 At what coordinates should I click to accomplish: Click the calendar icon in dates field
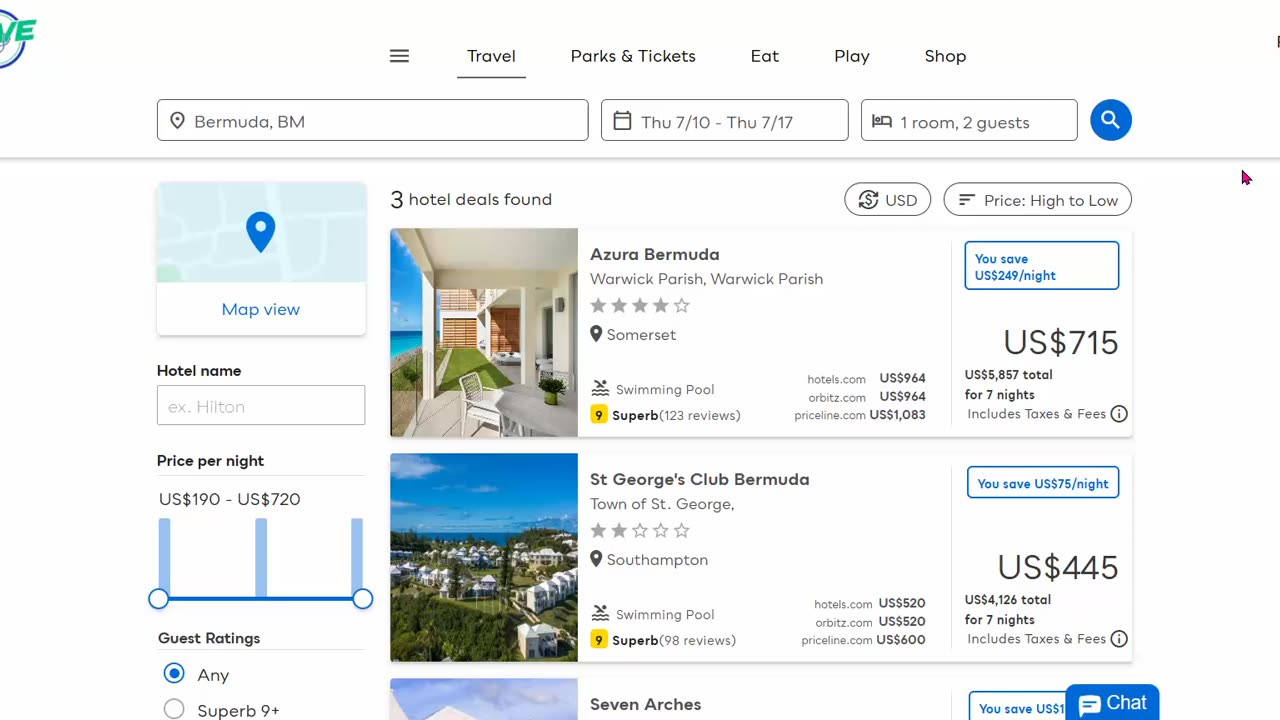pos(622,121)
